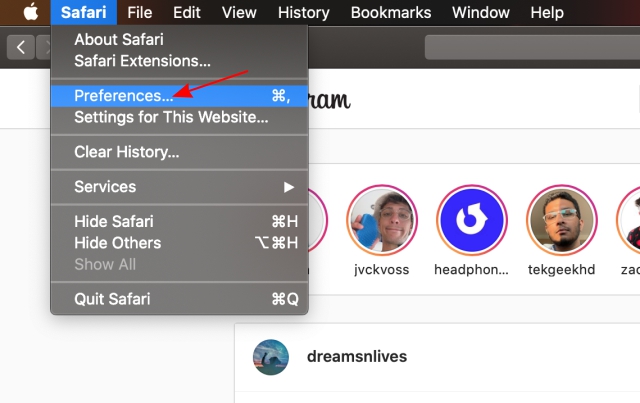Viewport: 640px width, 403px height.
Task: Open tekgeekhd story avatar
Action: pyautogui.click(x=562, y=220)
